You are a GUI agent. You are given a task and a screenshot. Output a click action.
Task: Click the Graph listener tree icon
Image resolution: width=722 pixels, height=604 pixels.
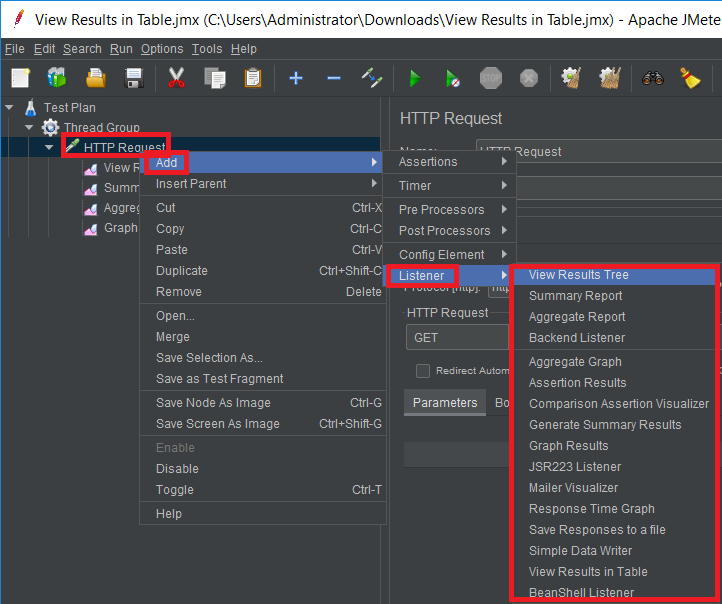pyautogui.click(x=91, y=228)
